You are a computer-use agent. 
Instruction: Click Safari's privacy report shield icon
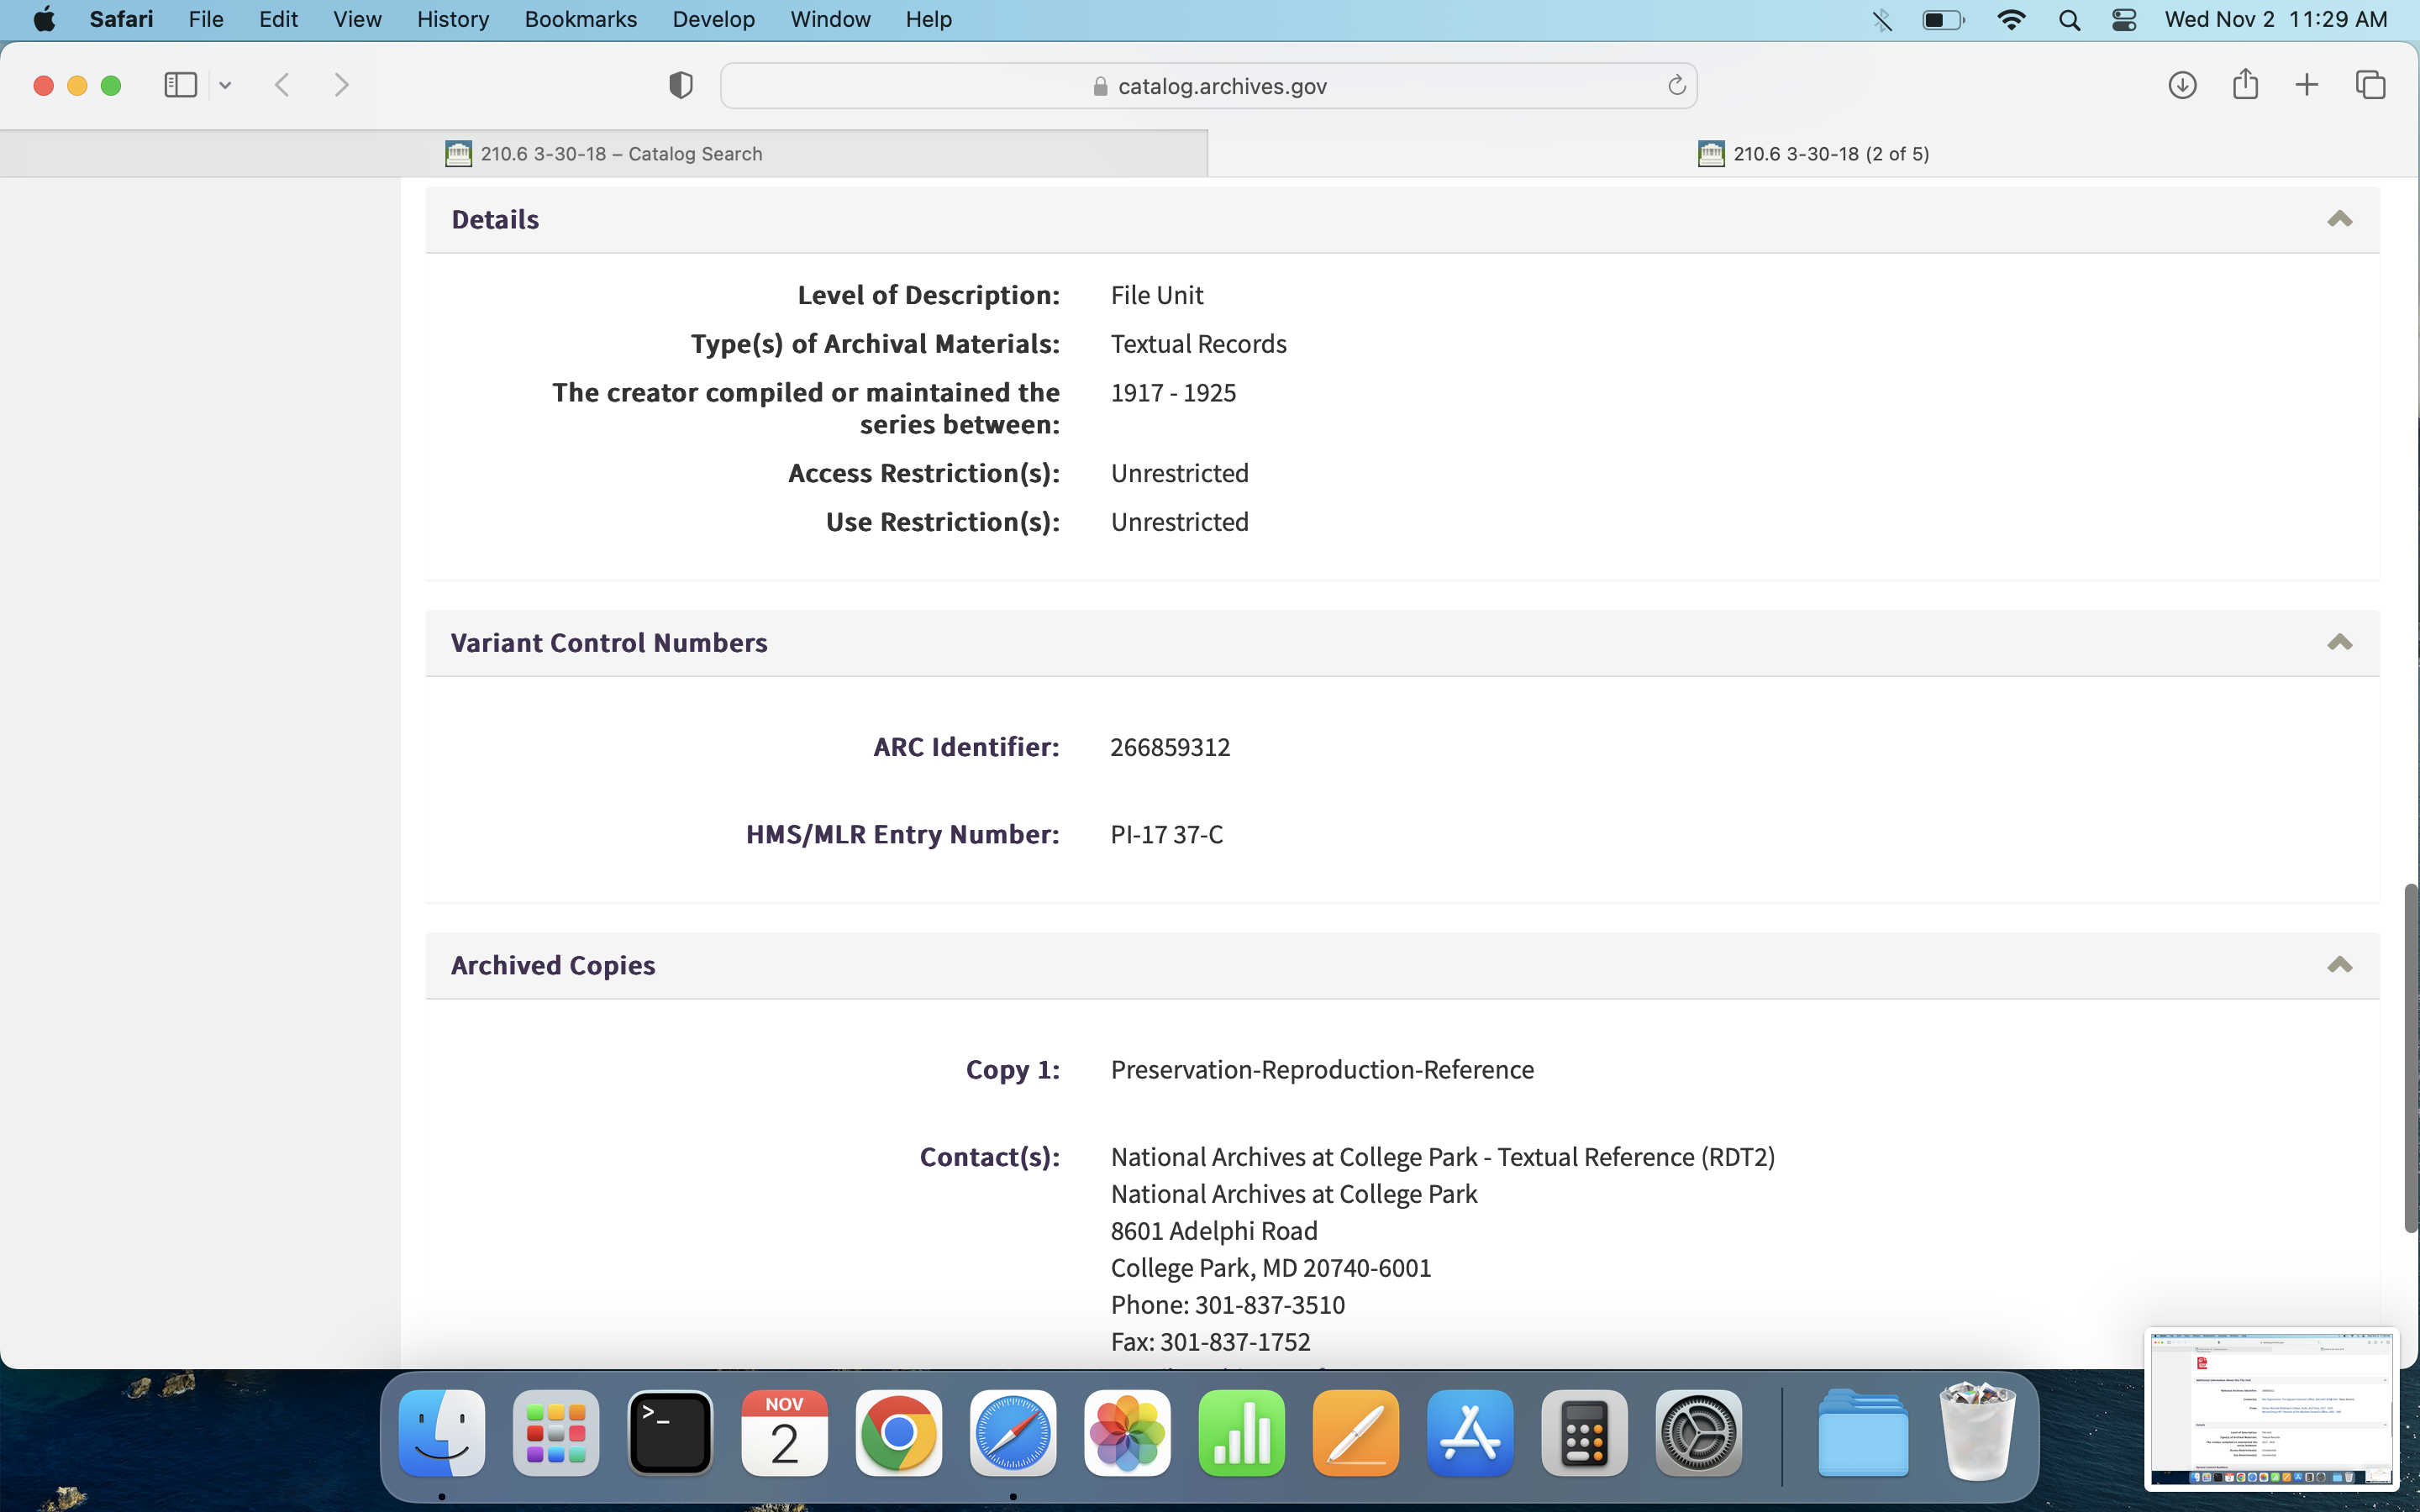pos(681,85)
